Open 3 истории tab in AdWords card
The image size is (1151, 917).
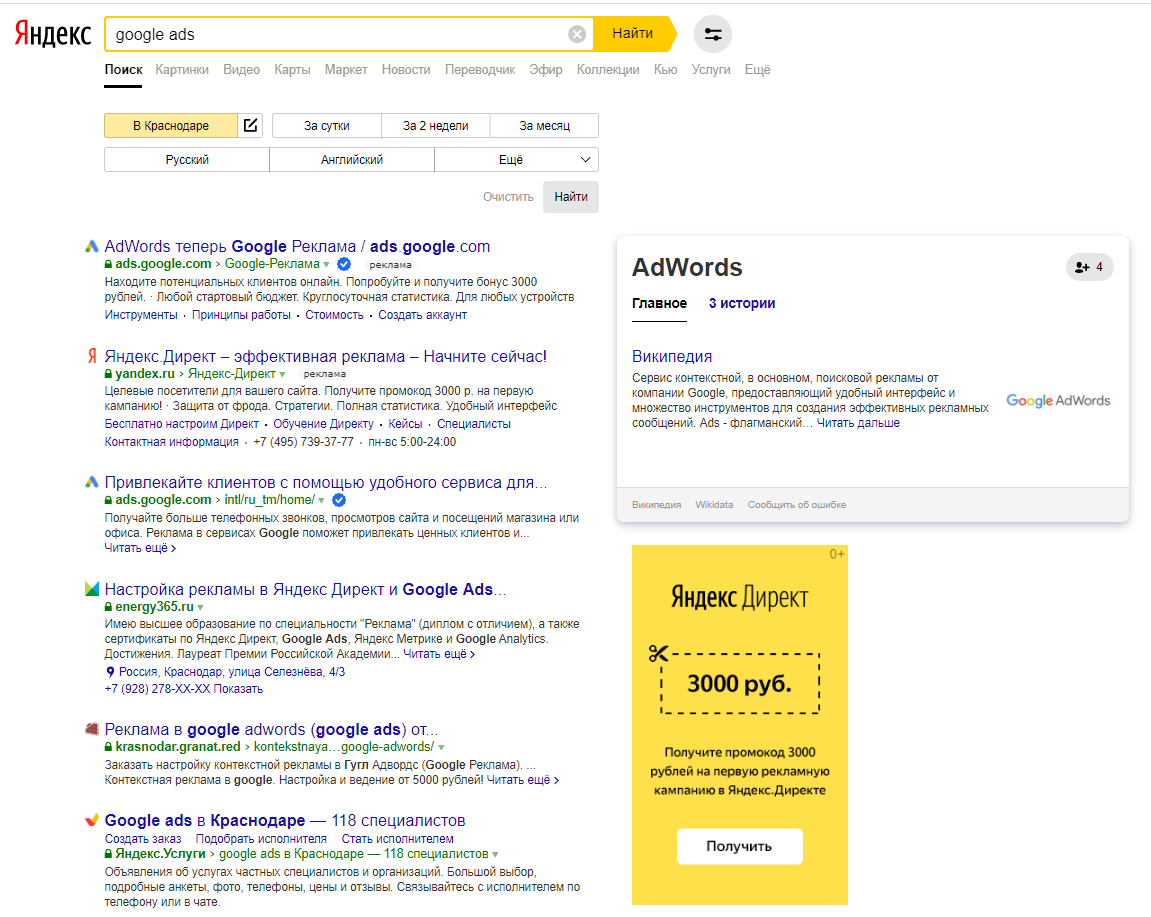(741, 303)
